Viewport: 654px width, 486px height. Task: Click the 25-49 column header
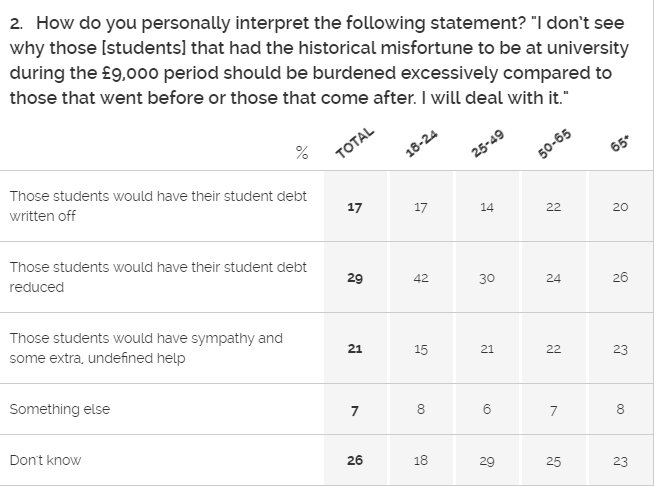(x=488, y=144)
